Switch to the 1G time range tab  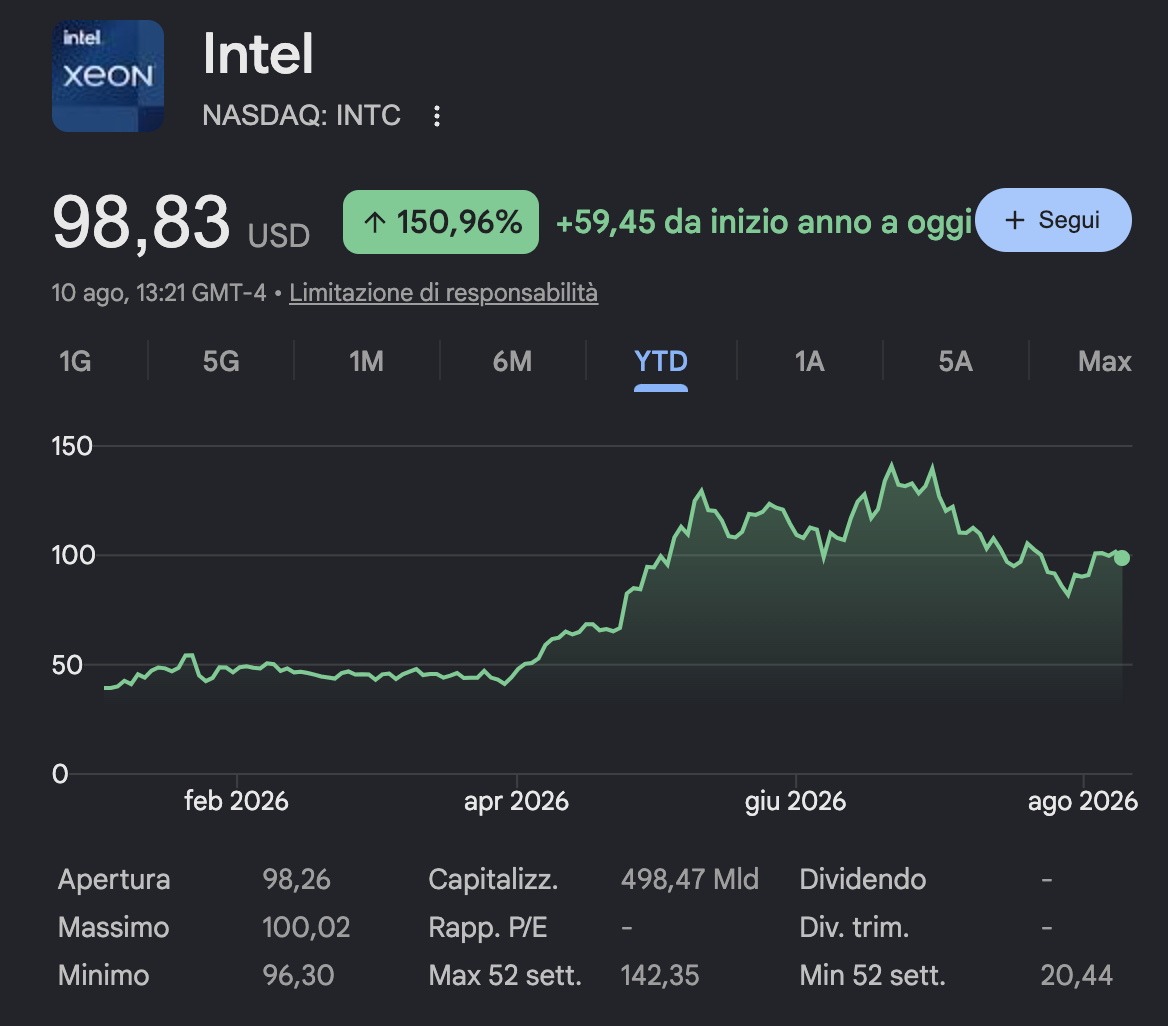(74, 361)
